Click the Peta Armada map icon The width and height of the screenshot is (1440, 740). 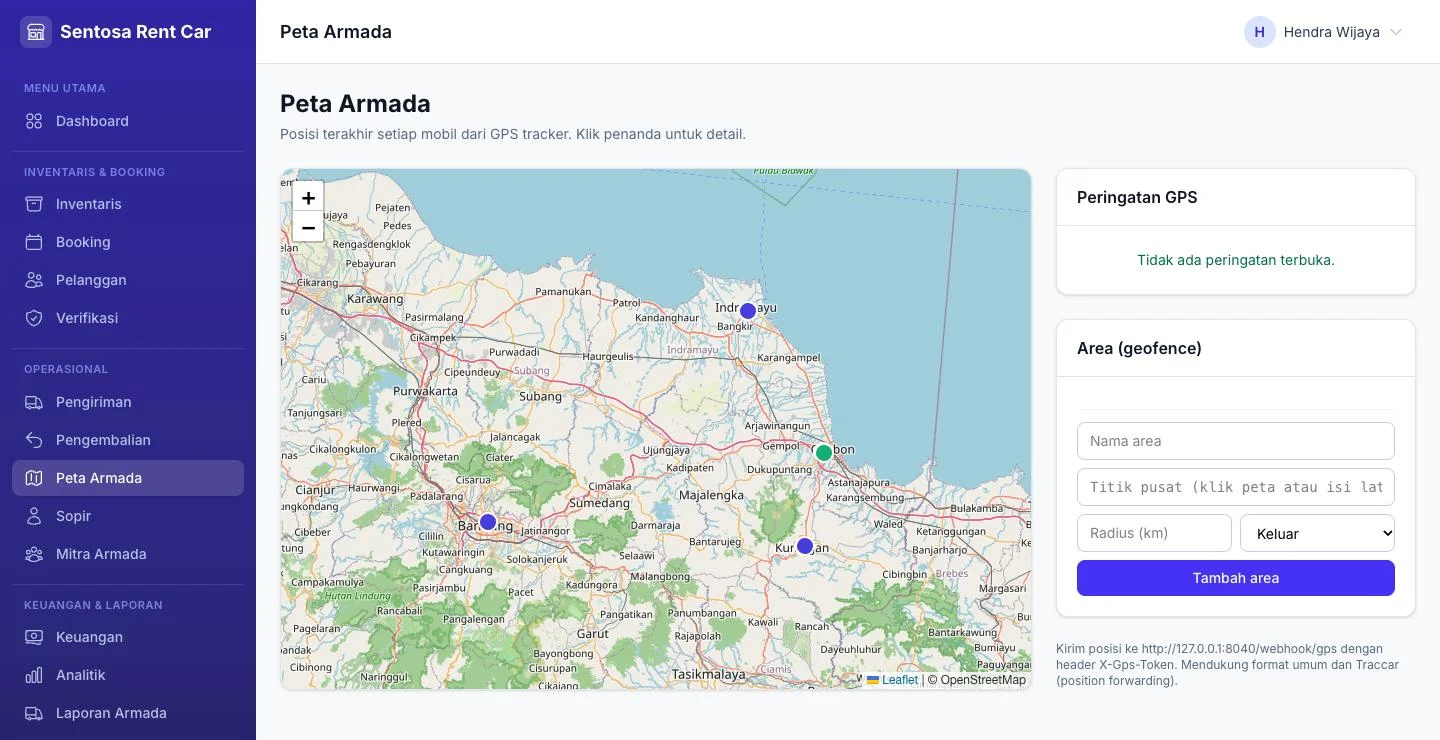pos(34,478)
